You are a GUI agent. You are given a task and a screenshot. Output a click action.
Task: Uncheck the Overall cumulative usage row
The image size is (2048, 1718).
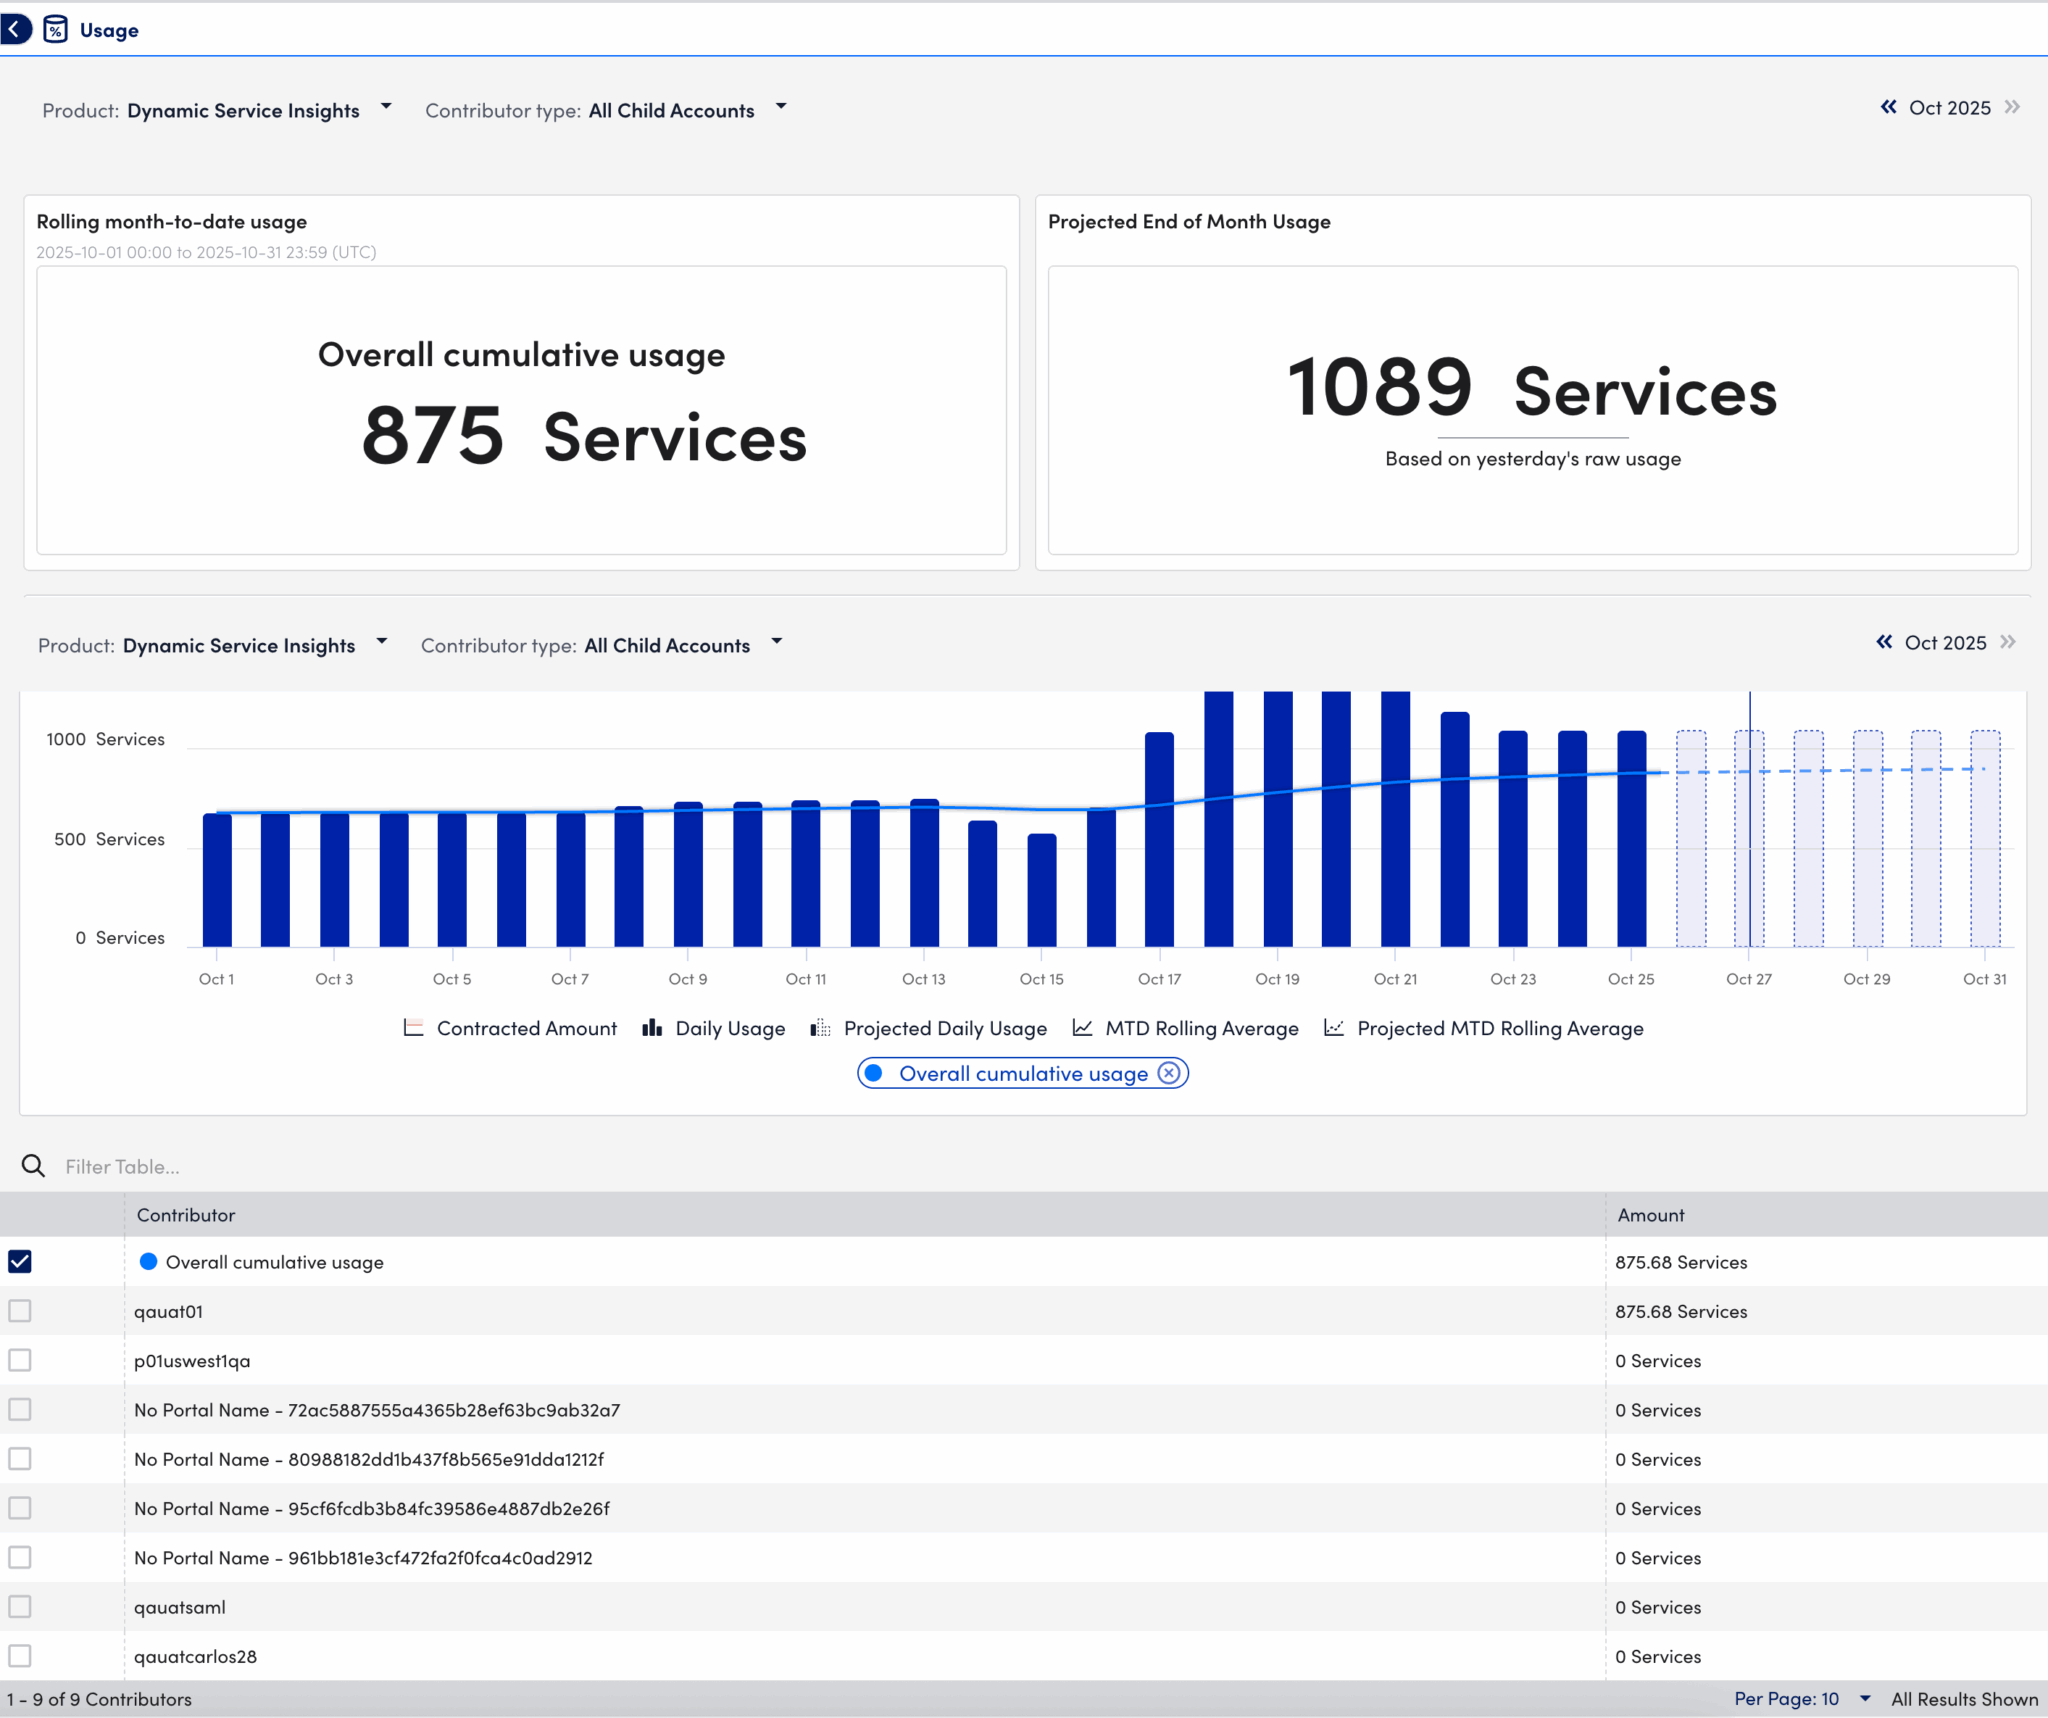point(20,1261)
